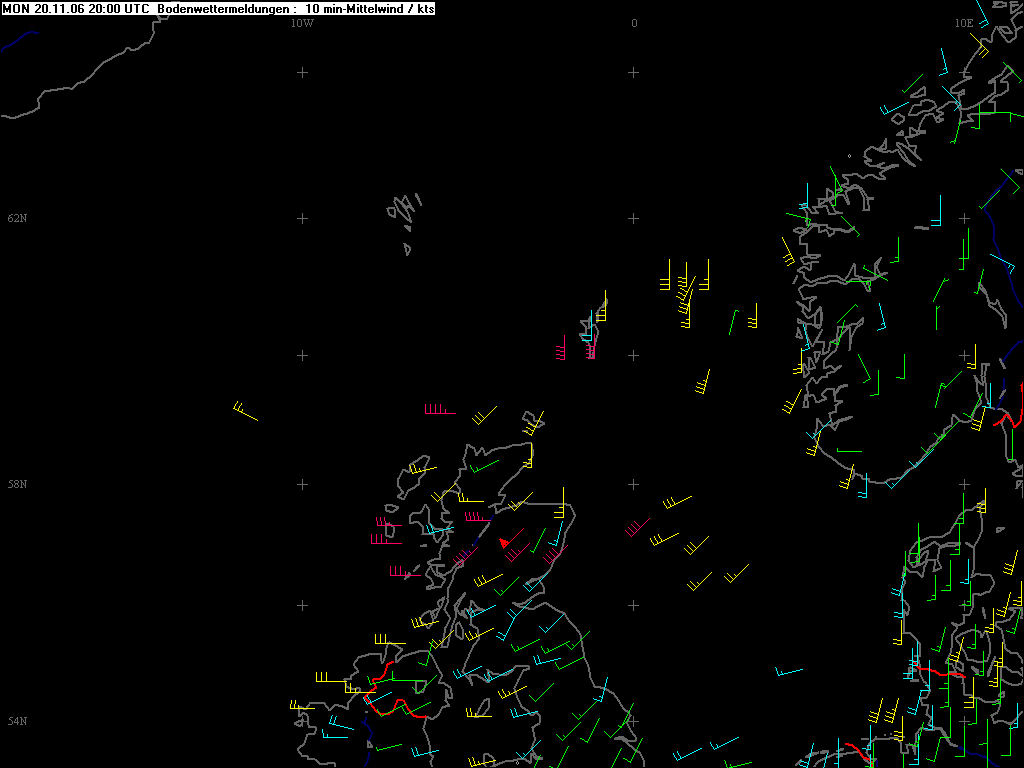Click the 0 degree longitude label

pyautogui.click(x=634, y=23)
